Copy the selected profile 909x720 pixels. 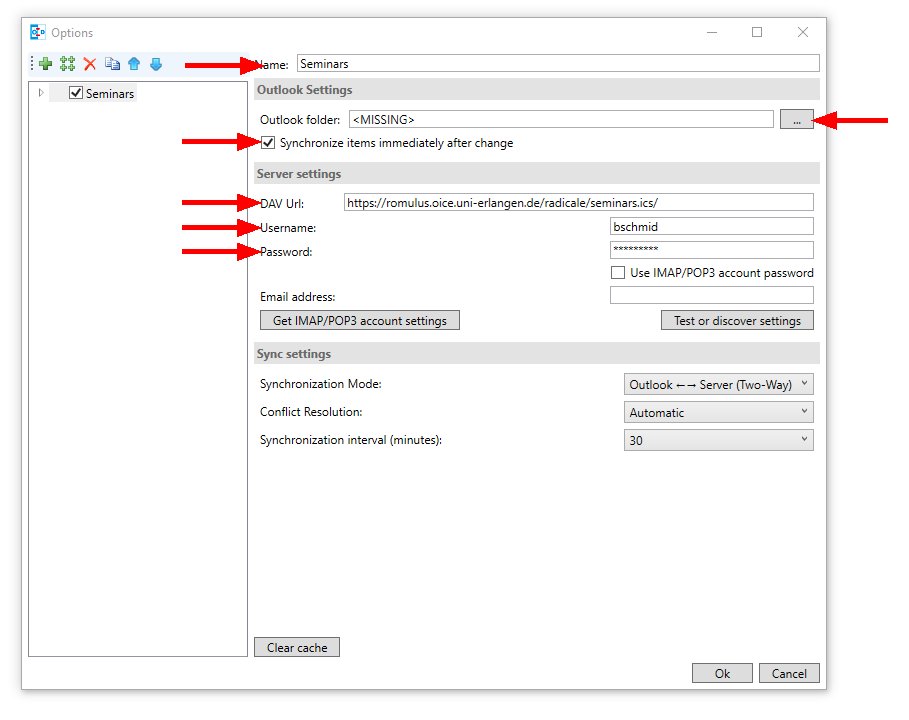tap(112, 64)
